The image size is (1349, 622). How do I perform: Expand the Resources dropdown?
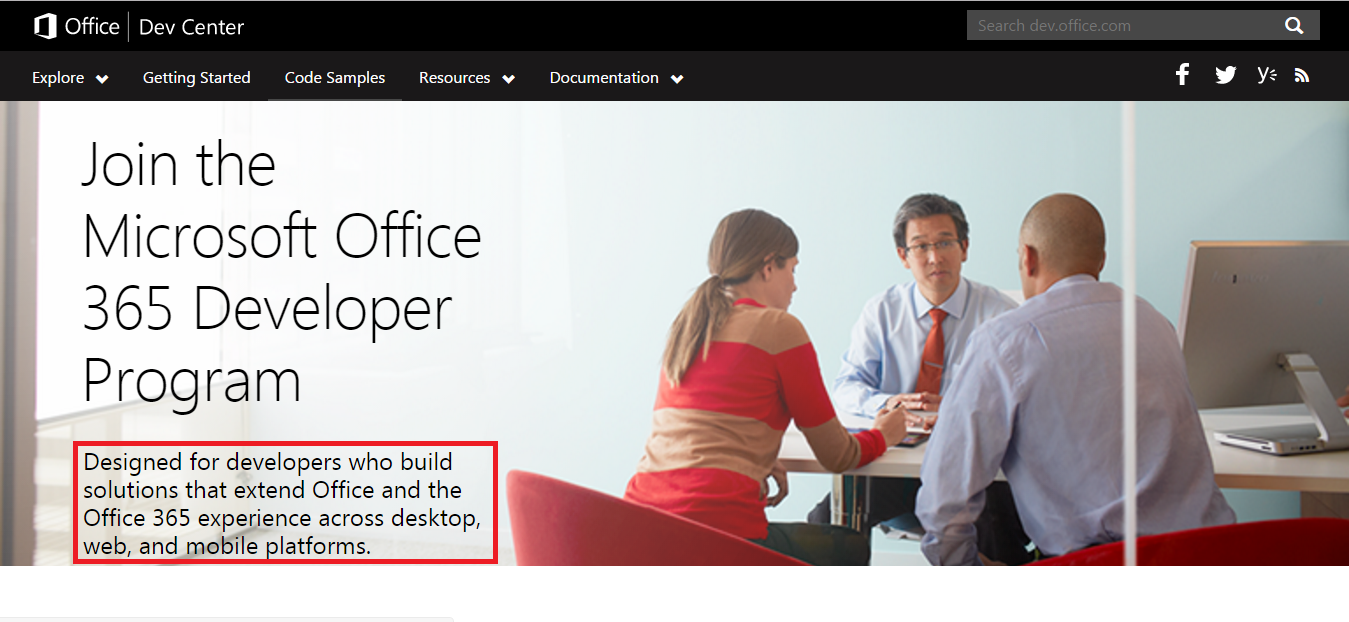click(x=467, y=77)
